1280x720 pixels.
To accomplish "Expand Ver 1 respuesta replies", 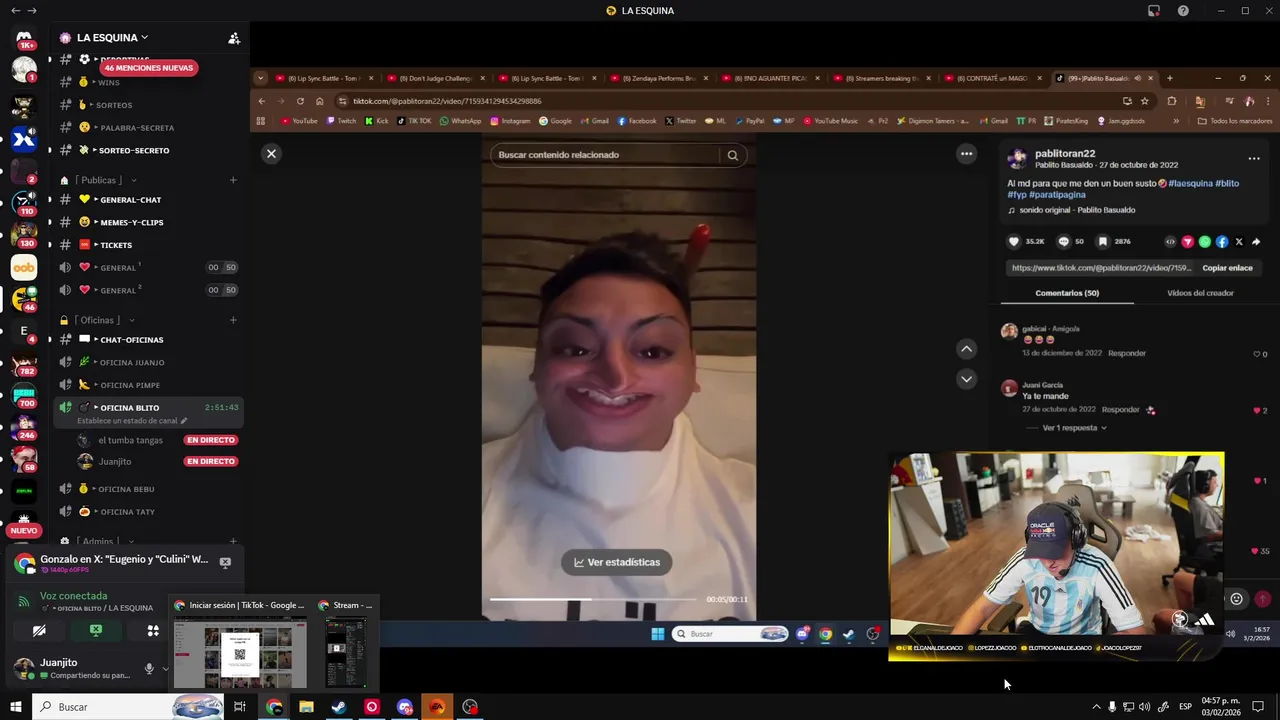I will pos(1075,428).
